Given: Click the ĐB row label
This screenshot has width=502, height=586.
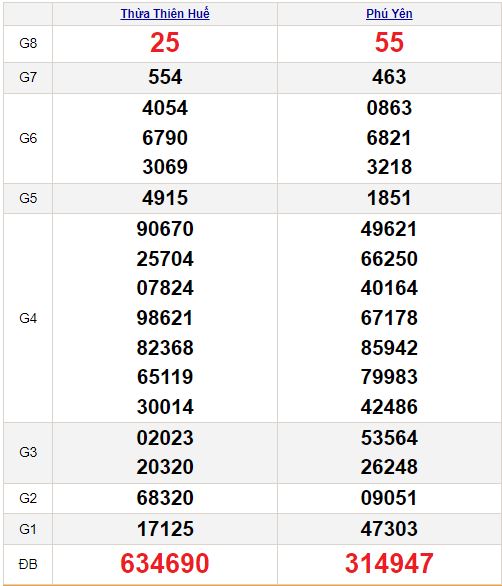Looking at the screenshot, I should (28, 564).
